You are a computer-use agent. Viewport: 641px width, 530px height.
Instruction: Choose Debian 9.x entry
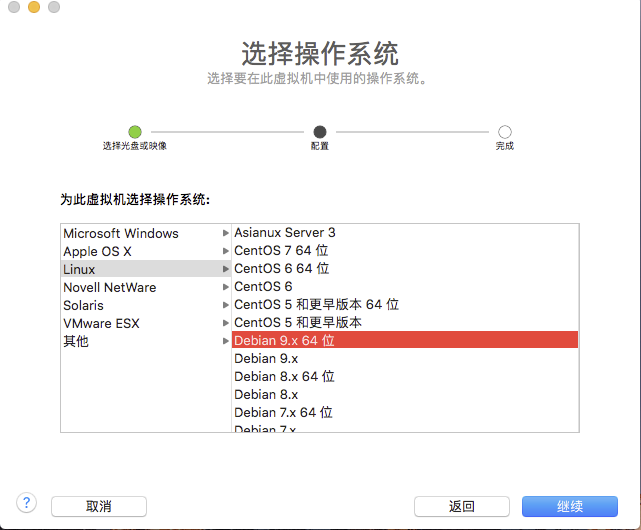click(x=405, y=358)
